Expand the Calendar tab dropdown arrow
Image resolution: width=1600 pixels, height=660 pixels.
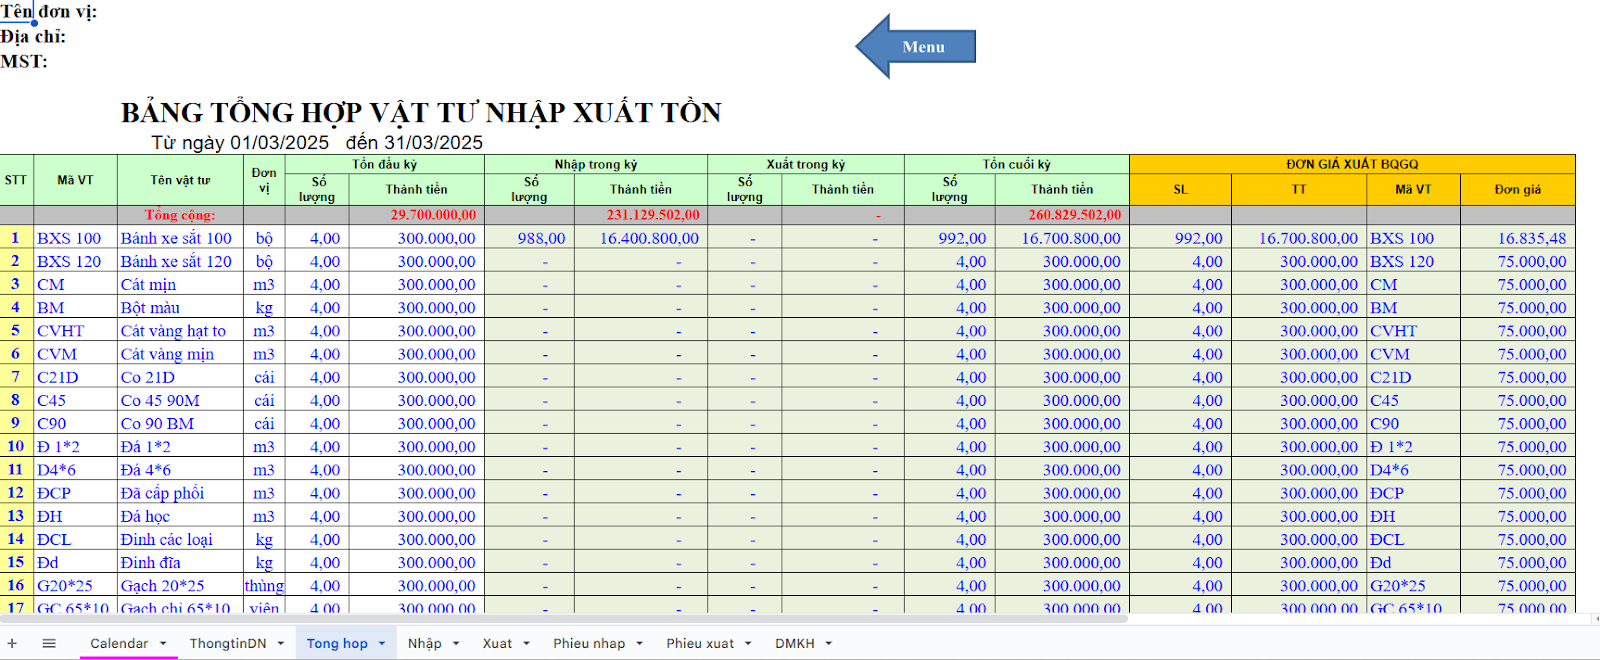coord(163,643)
